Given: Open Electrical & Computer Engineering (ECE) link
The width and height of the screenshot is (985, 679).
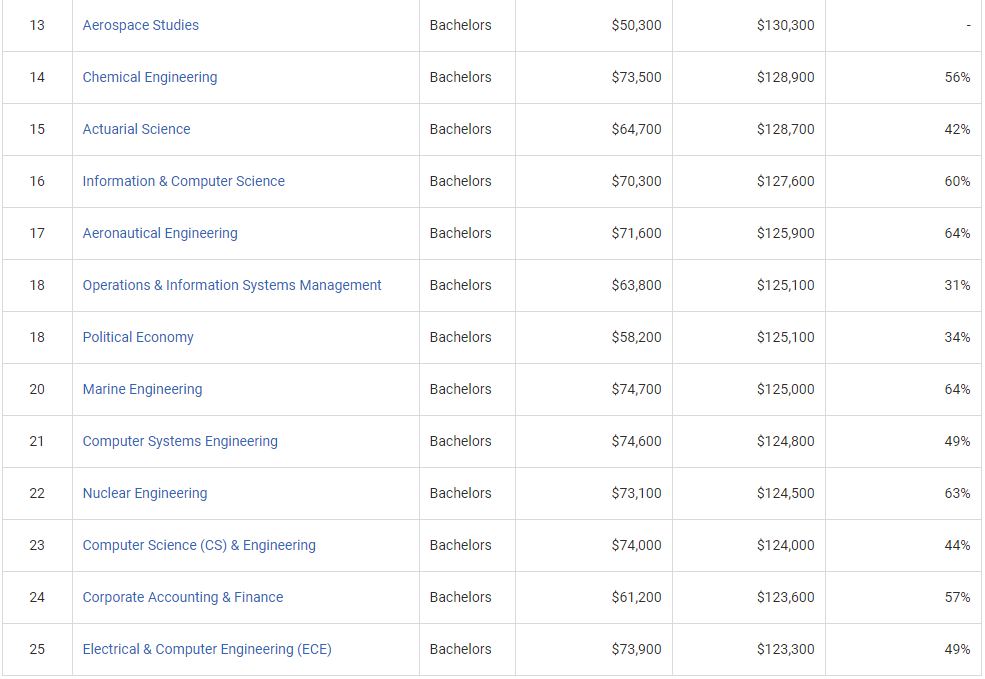Looking at the screenshot, I should [x=207, y=649].
